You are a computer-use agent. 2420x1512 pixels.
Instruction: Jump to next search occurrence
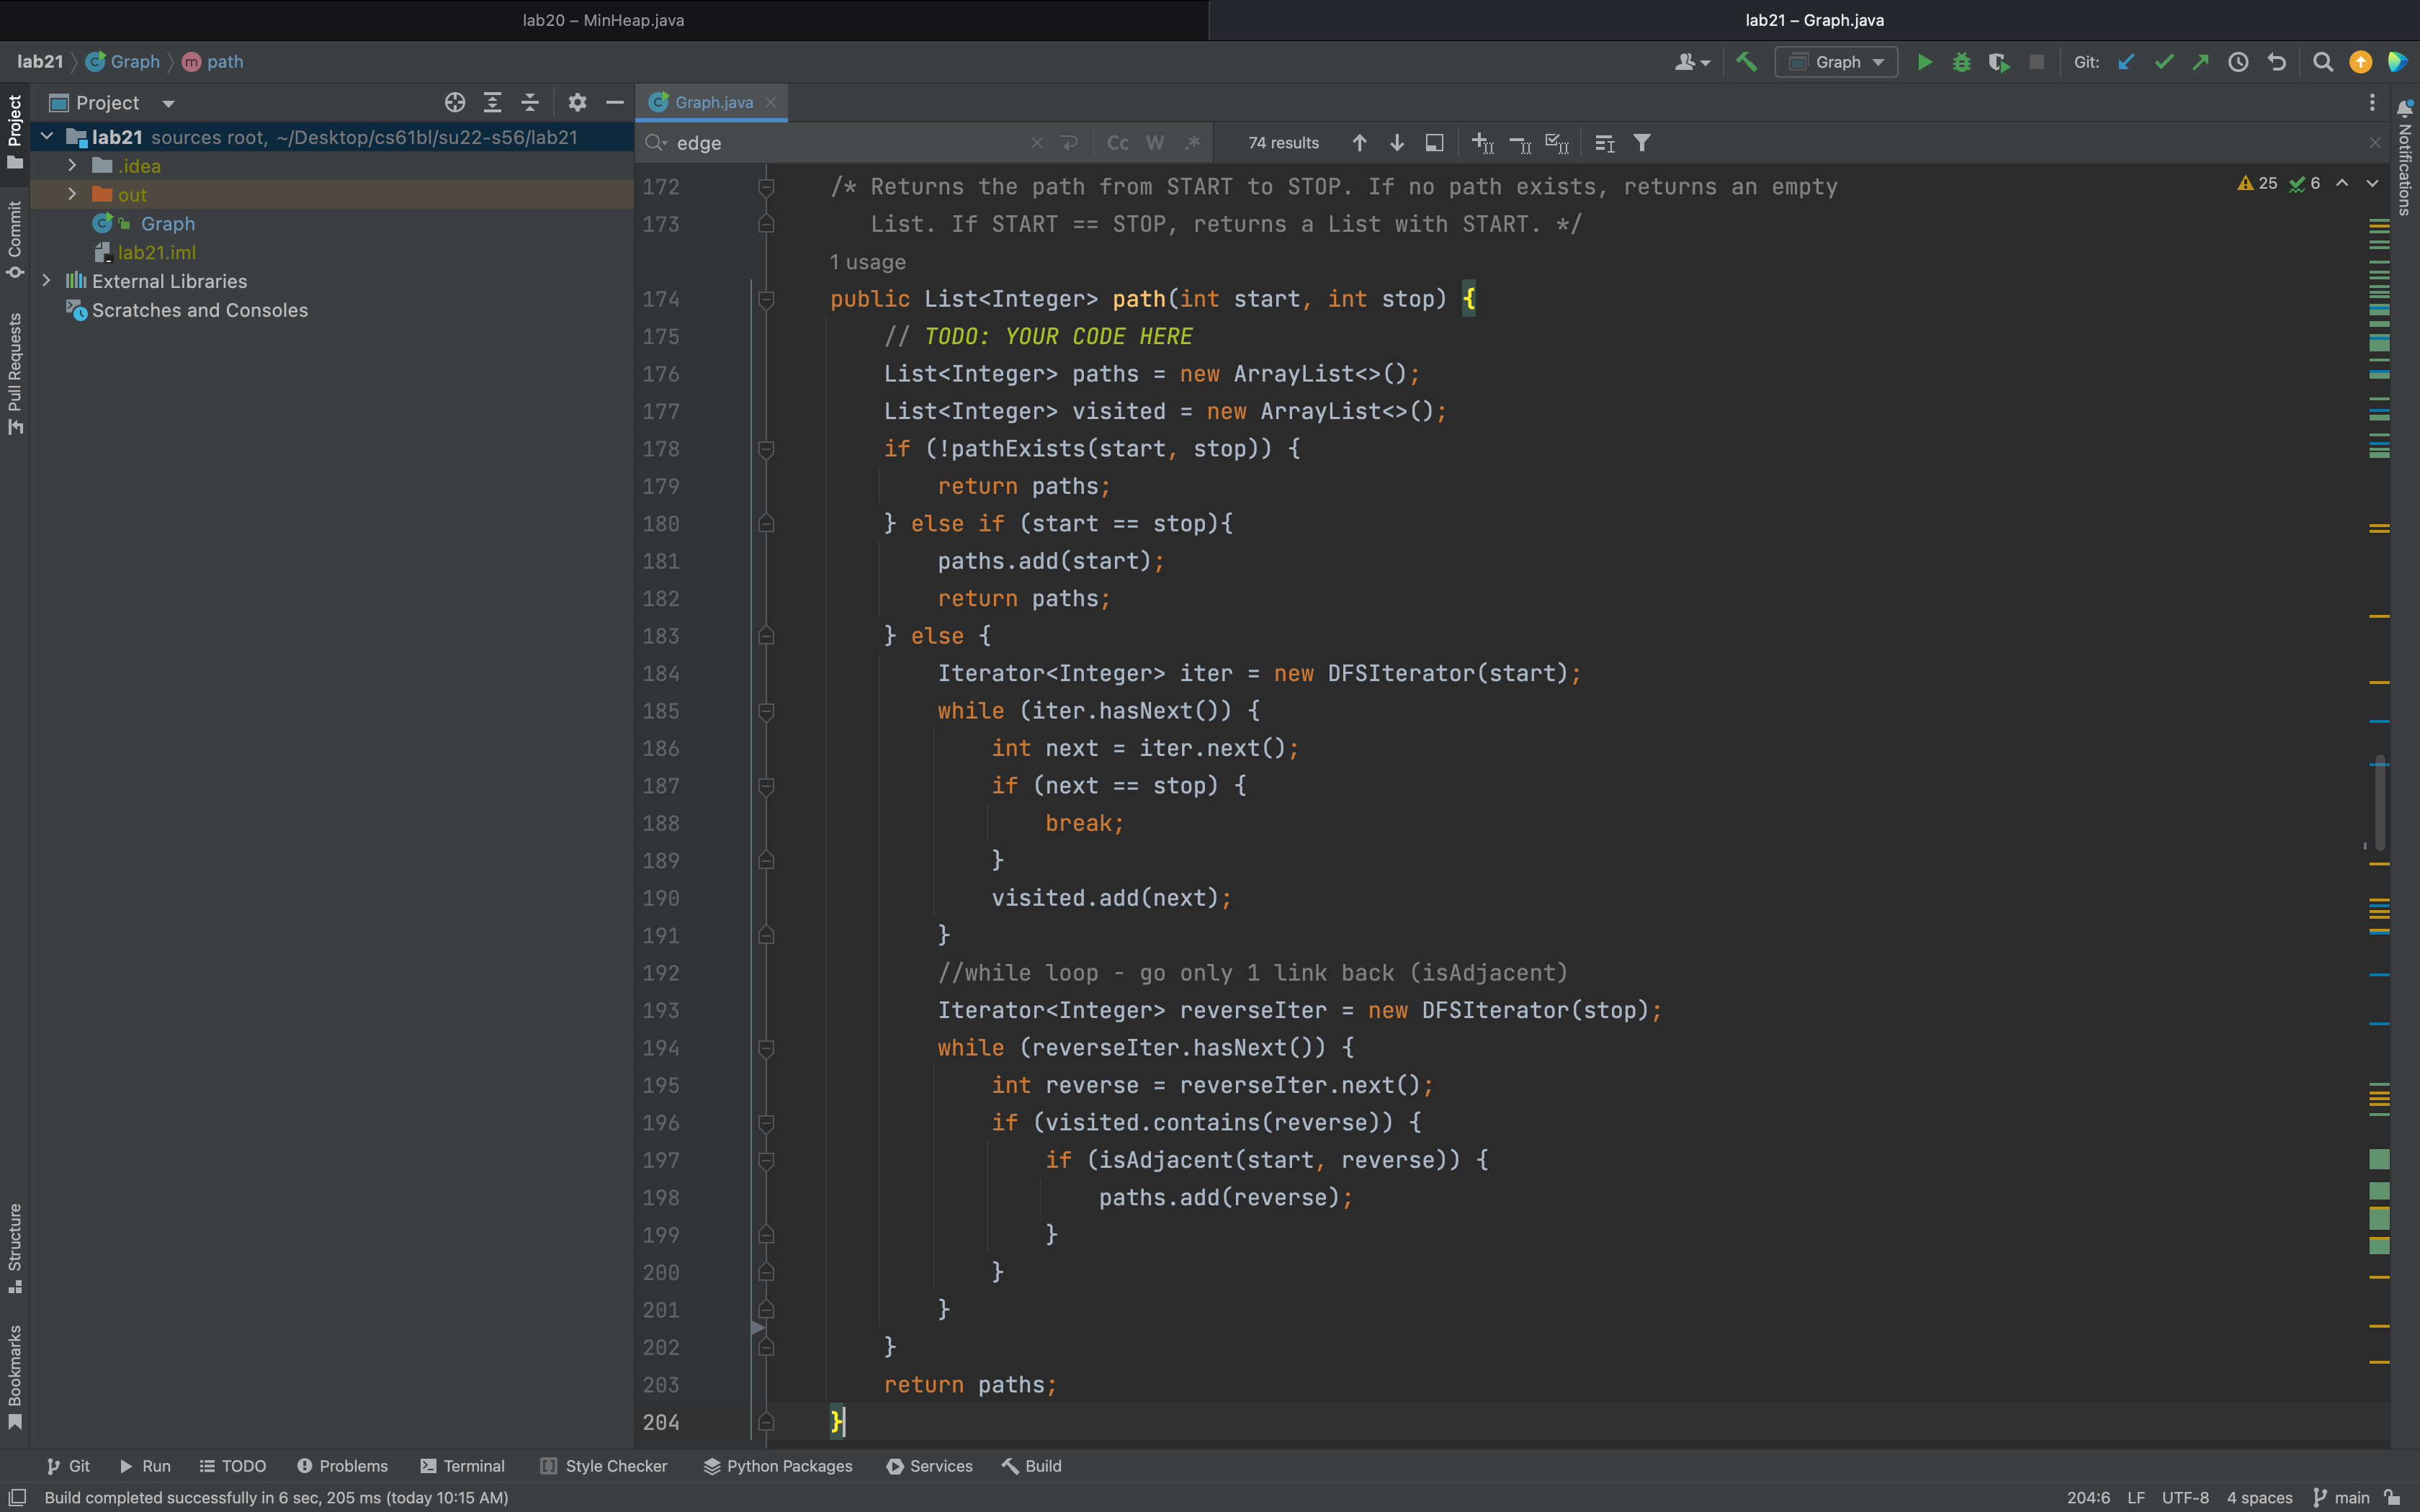pyautogui.click(x=1397, y=143)
